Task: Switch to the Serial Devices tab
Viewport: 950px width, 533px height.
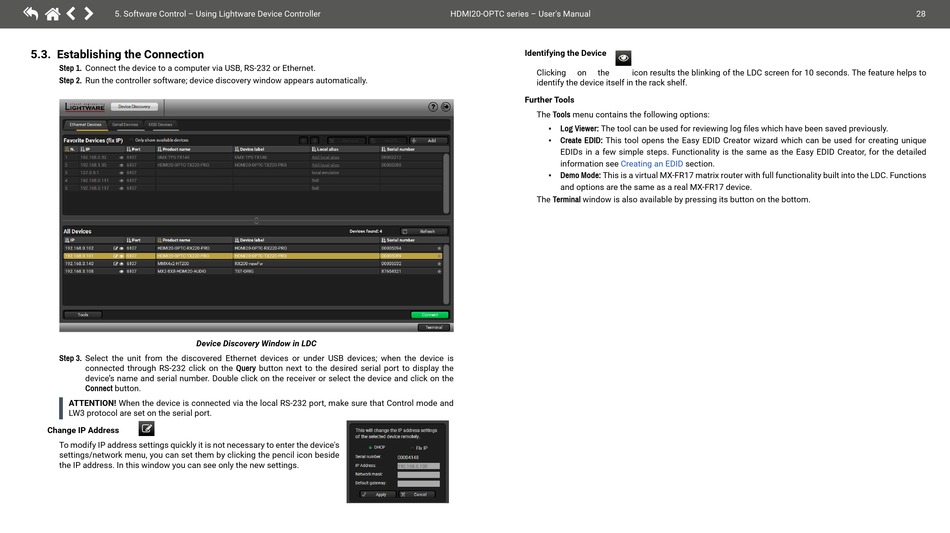Action: coord(125,125)
